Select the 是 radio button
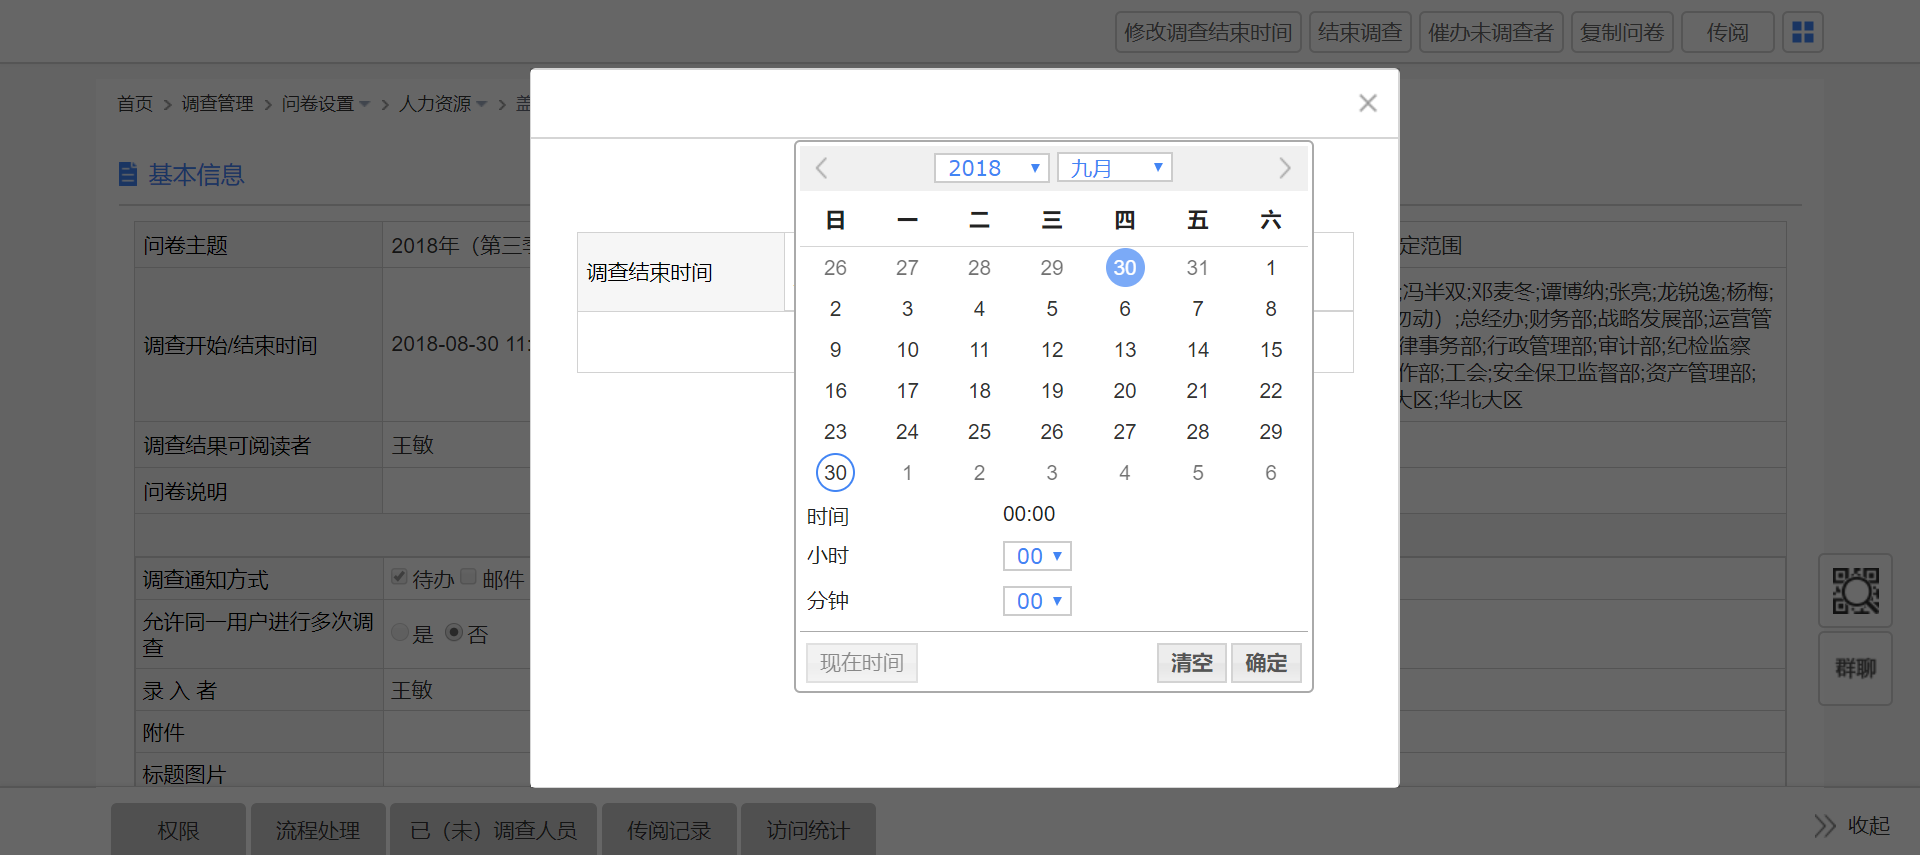Viewport: 1920px width, 855px height. pos(399,633)
